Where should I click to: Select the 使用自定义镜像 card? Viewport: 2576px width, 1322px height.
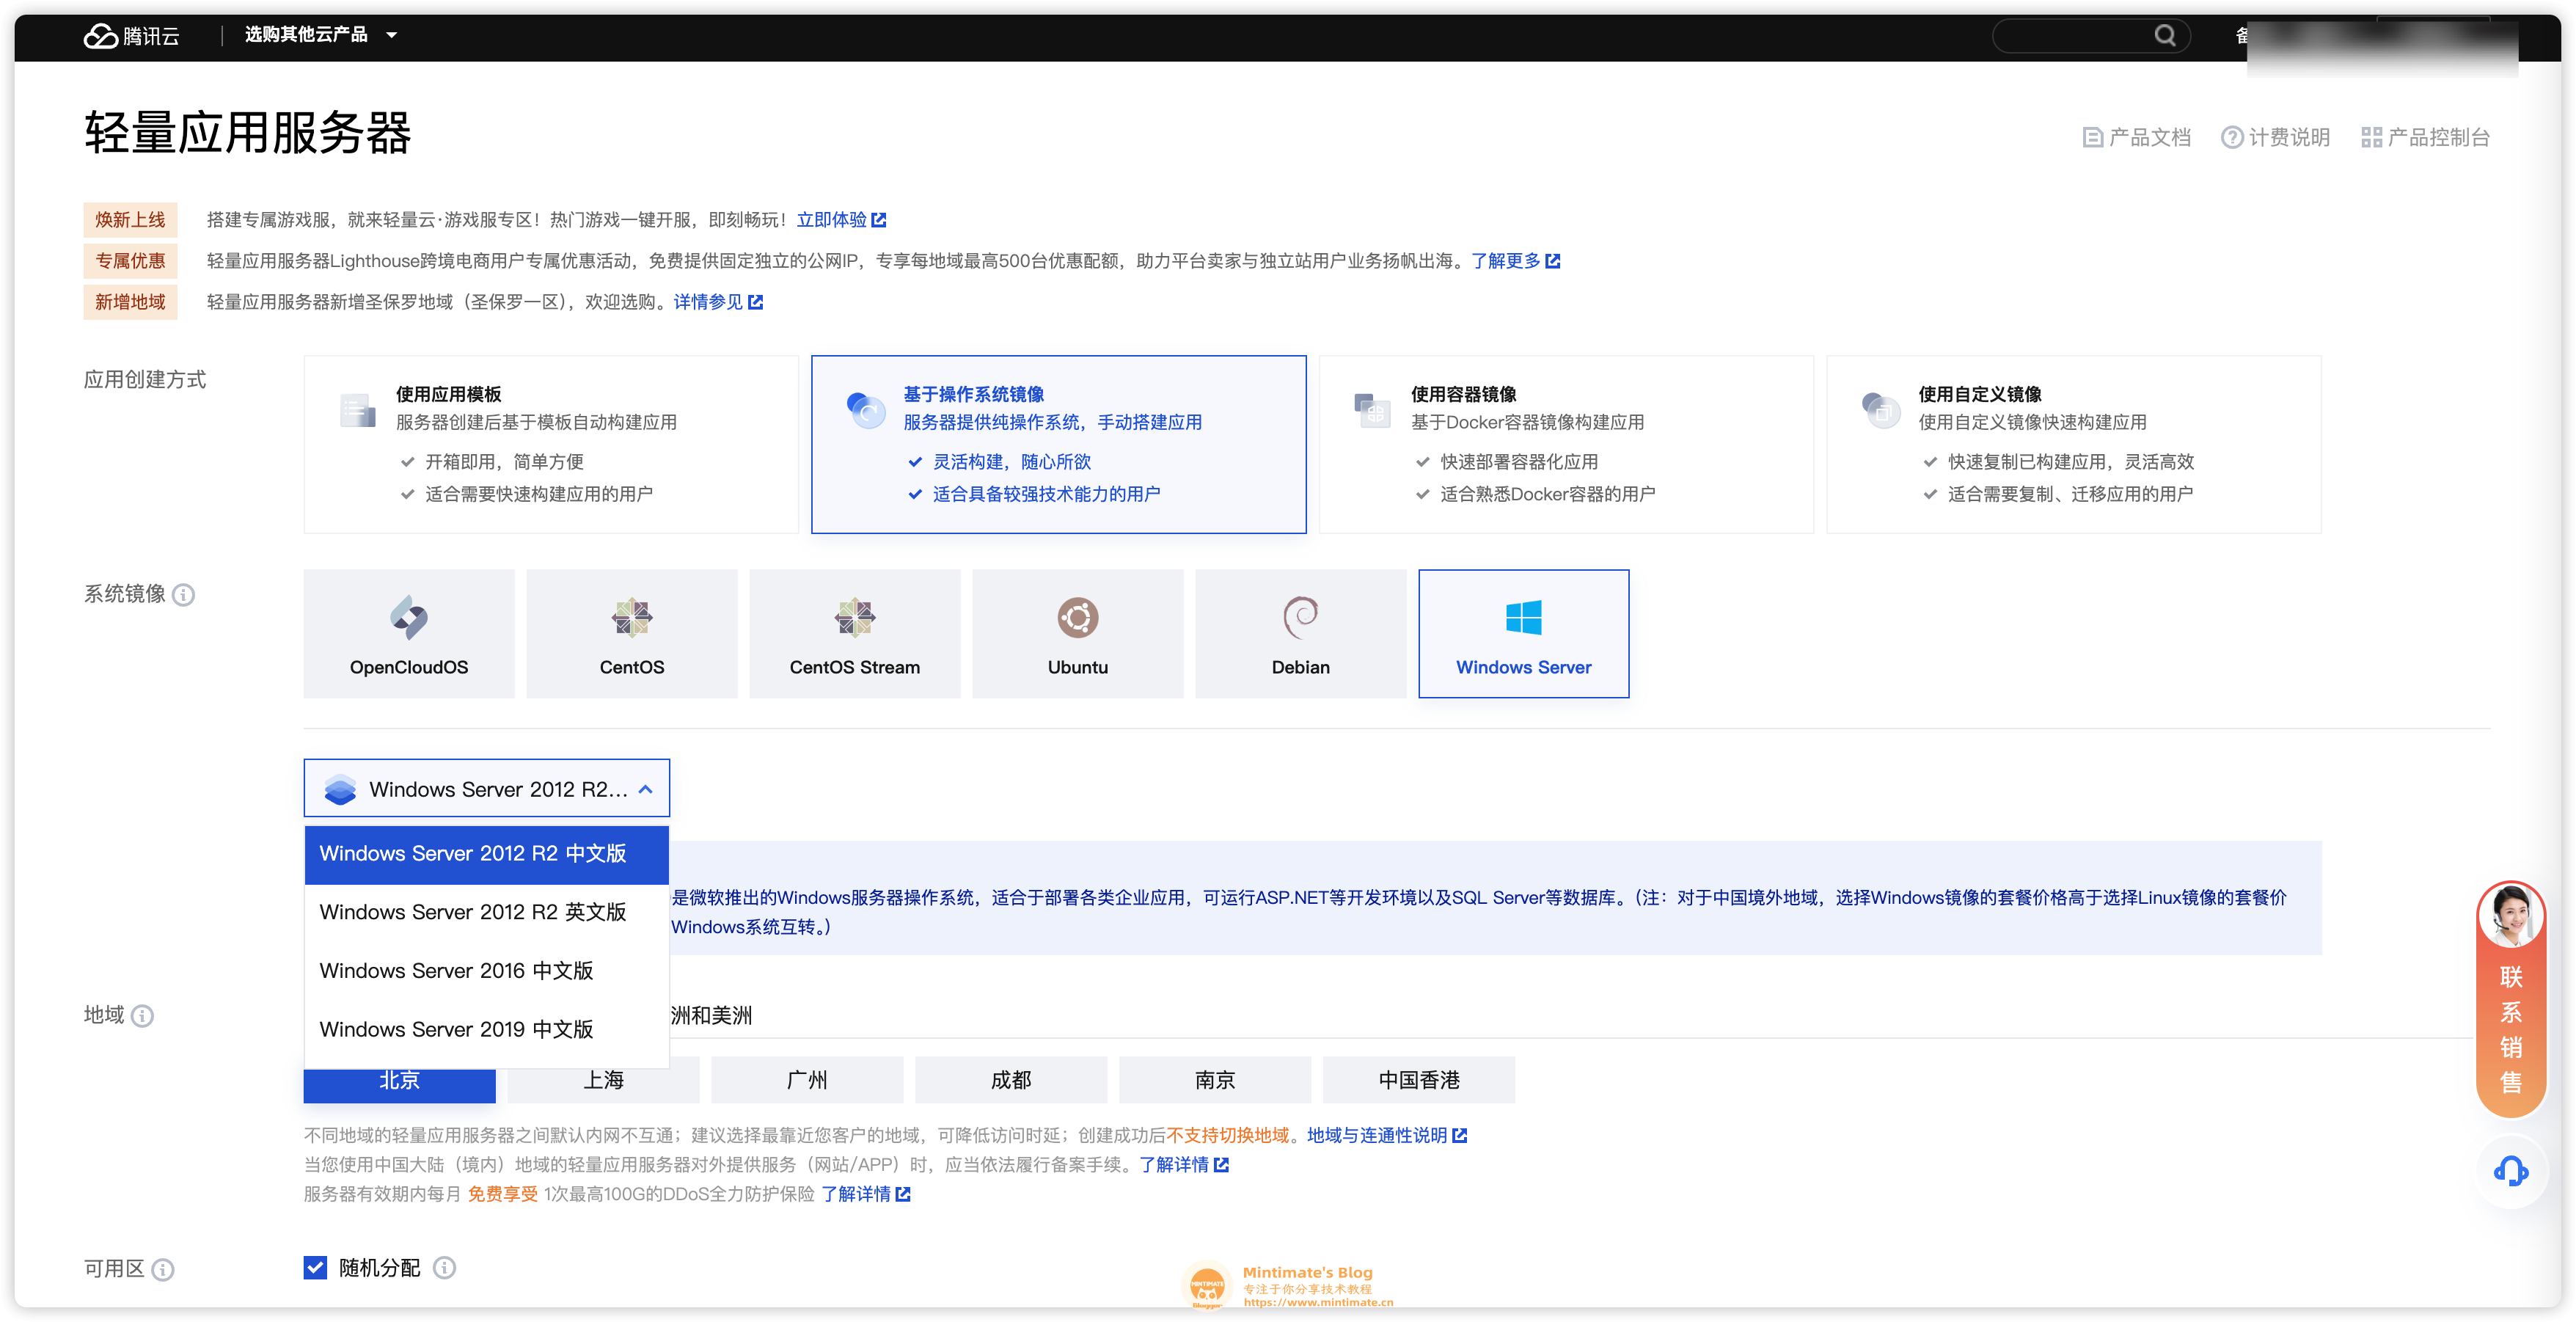coord(2073,444)
